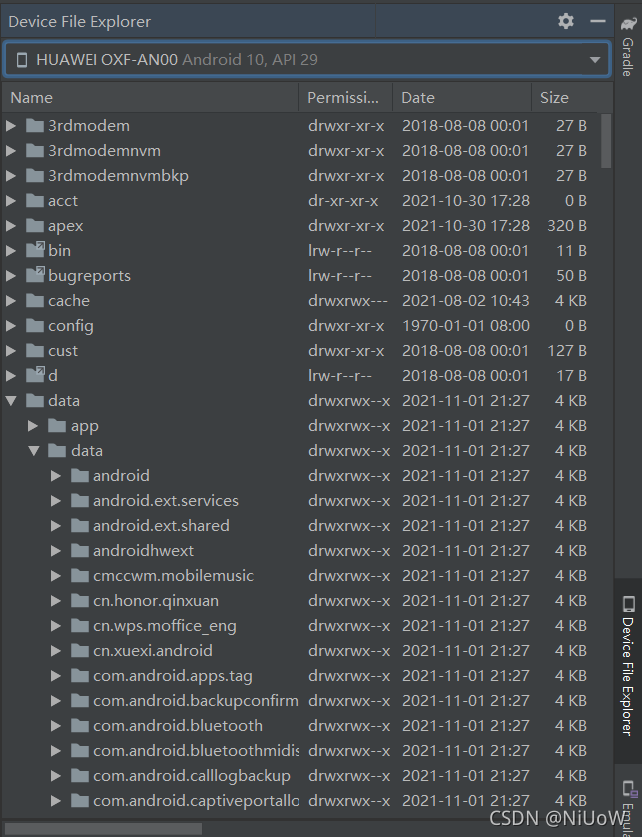Select the acct row name

click(x=63, y=201)
